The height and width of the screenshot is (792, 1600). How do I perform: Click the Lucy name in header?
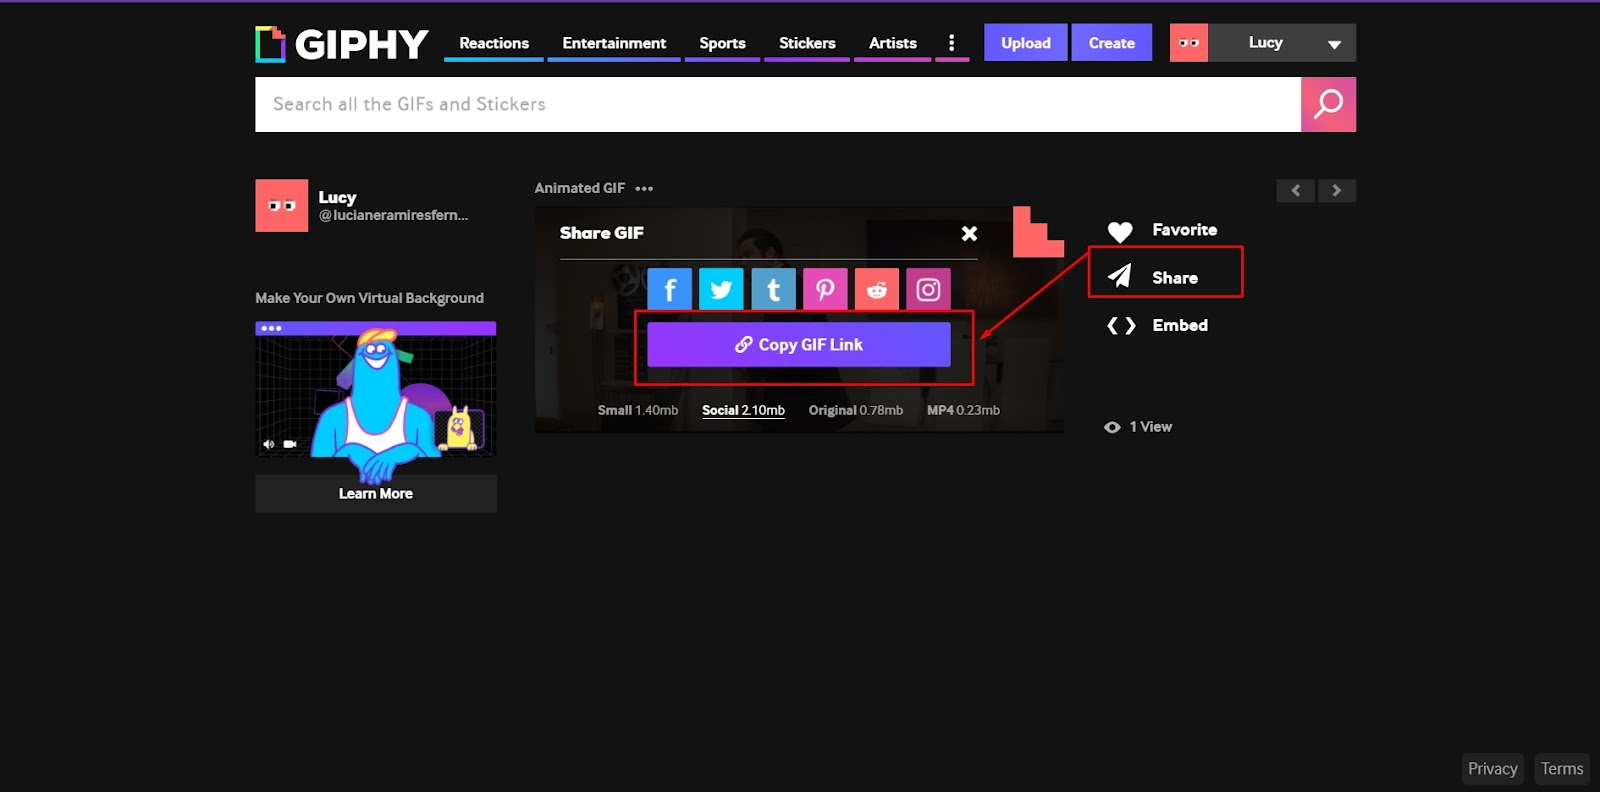[1266, 43]
